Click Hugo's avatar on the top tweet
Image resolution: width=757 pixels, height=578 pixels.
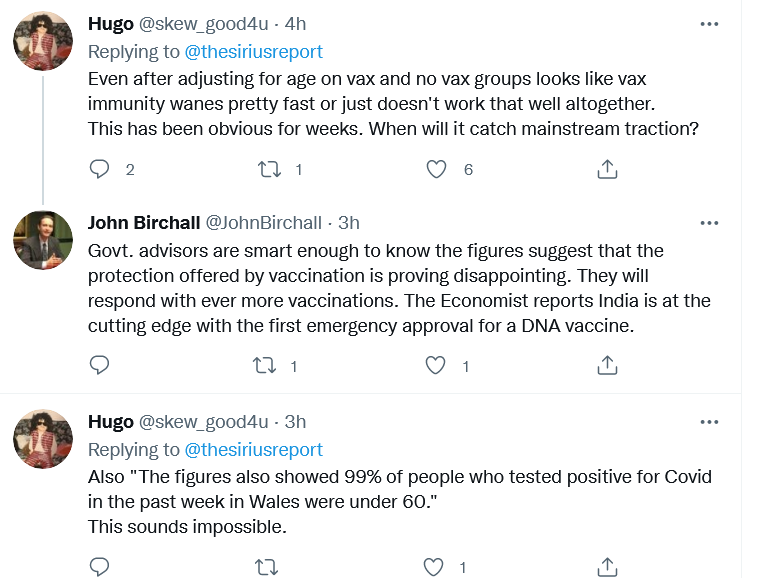(42, 41)
